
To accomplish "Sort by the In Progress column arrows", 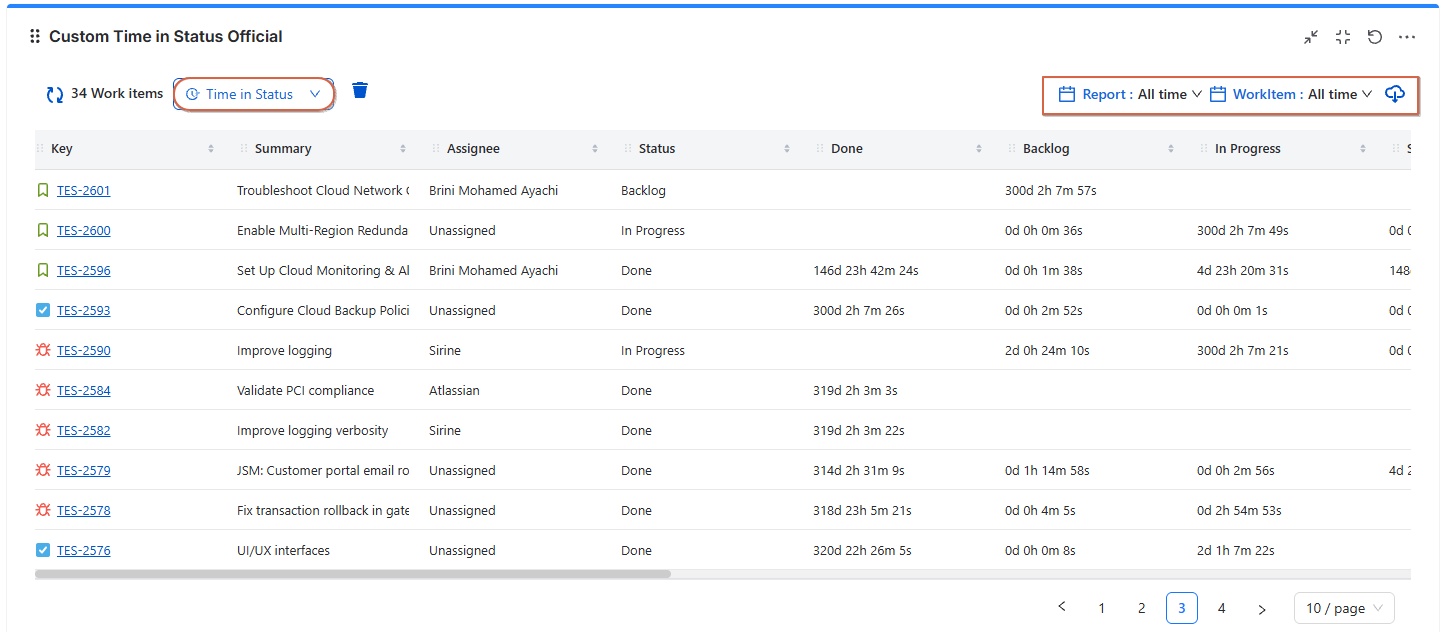I will [x=1363, y=149].
